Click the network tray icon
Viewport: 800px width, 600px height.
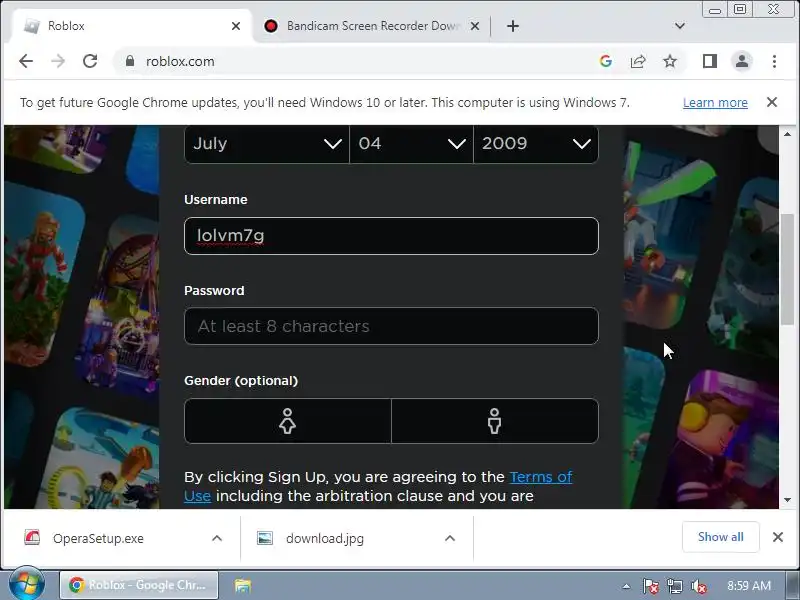(674, 586)
